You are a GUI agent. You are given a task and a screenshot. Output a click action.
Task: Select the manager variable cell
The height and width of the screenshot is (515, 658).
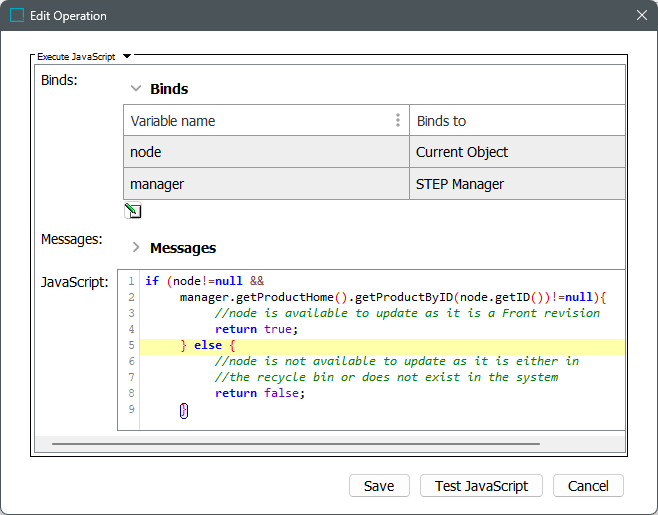[x=266, y=184]
